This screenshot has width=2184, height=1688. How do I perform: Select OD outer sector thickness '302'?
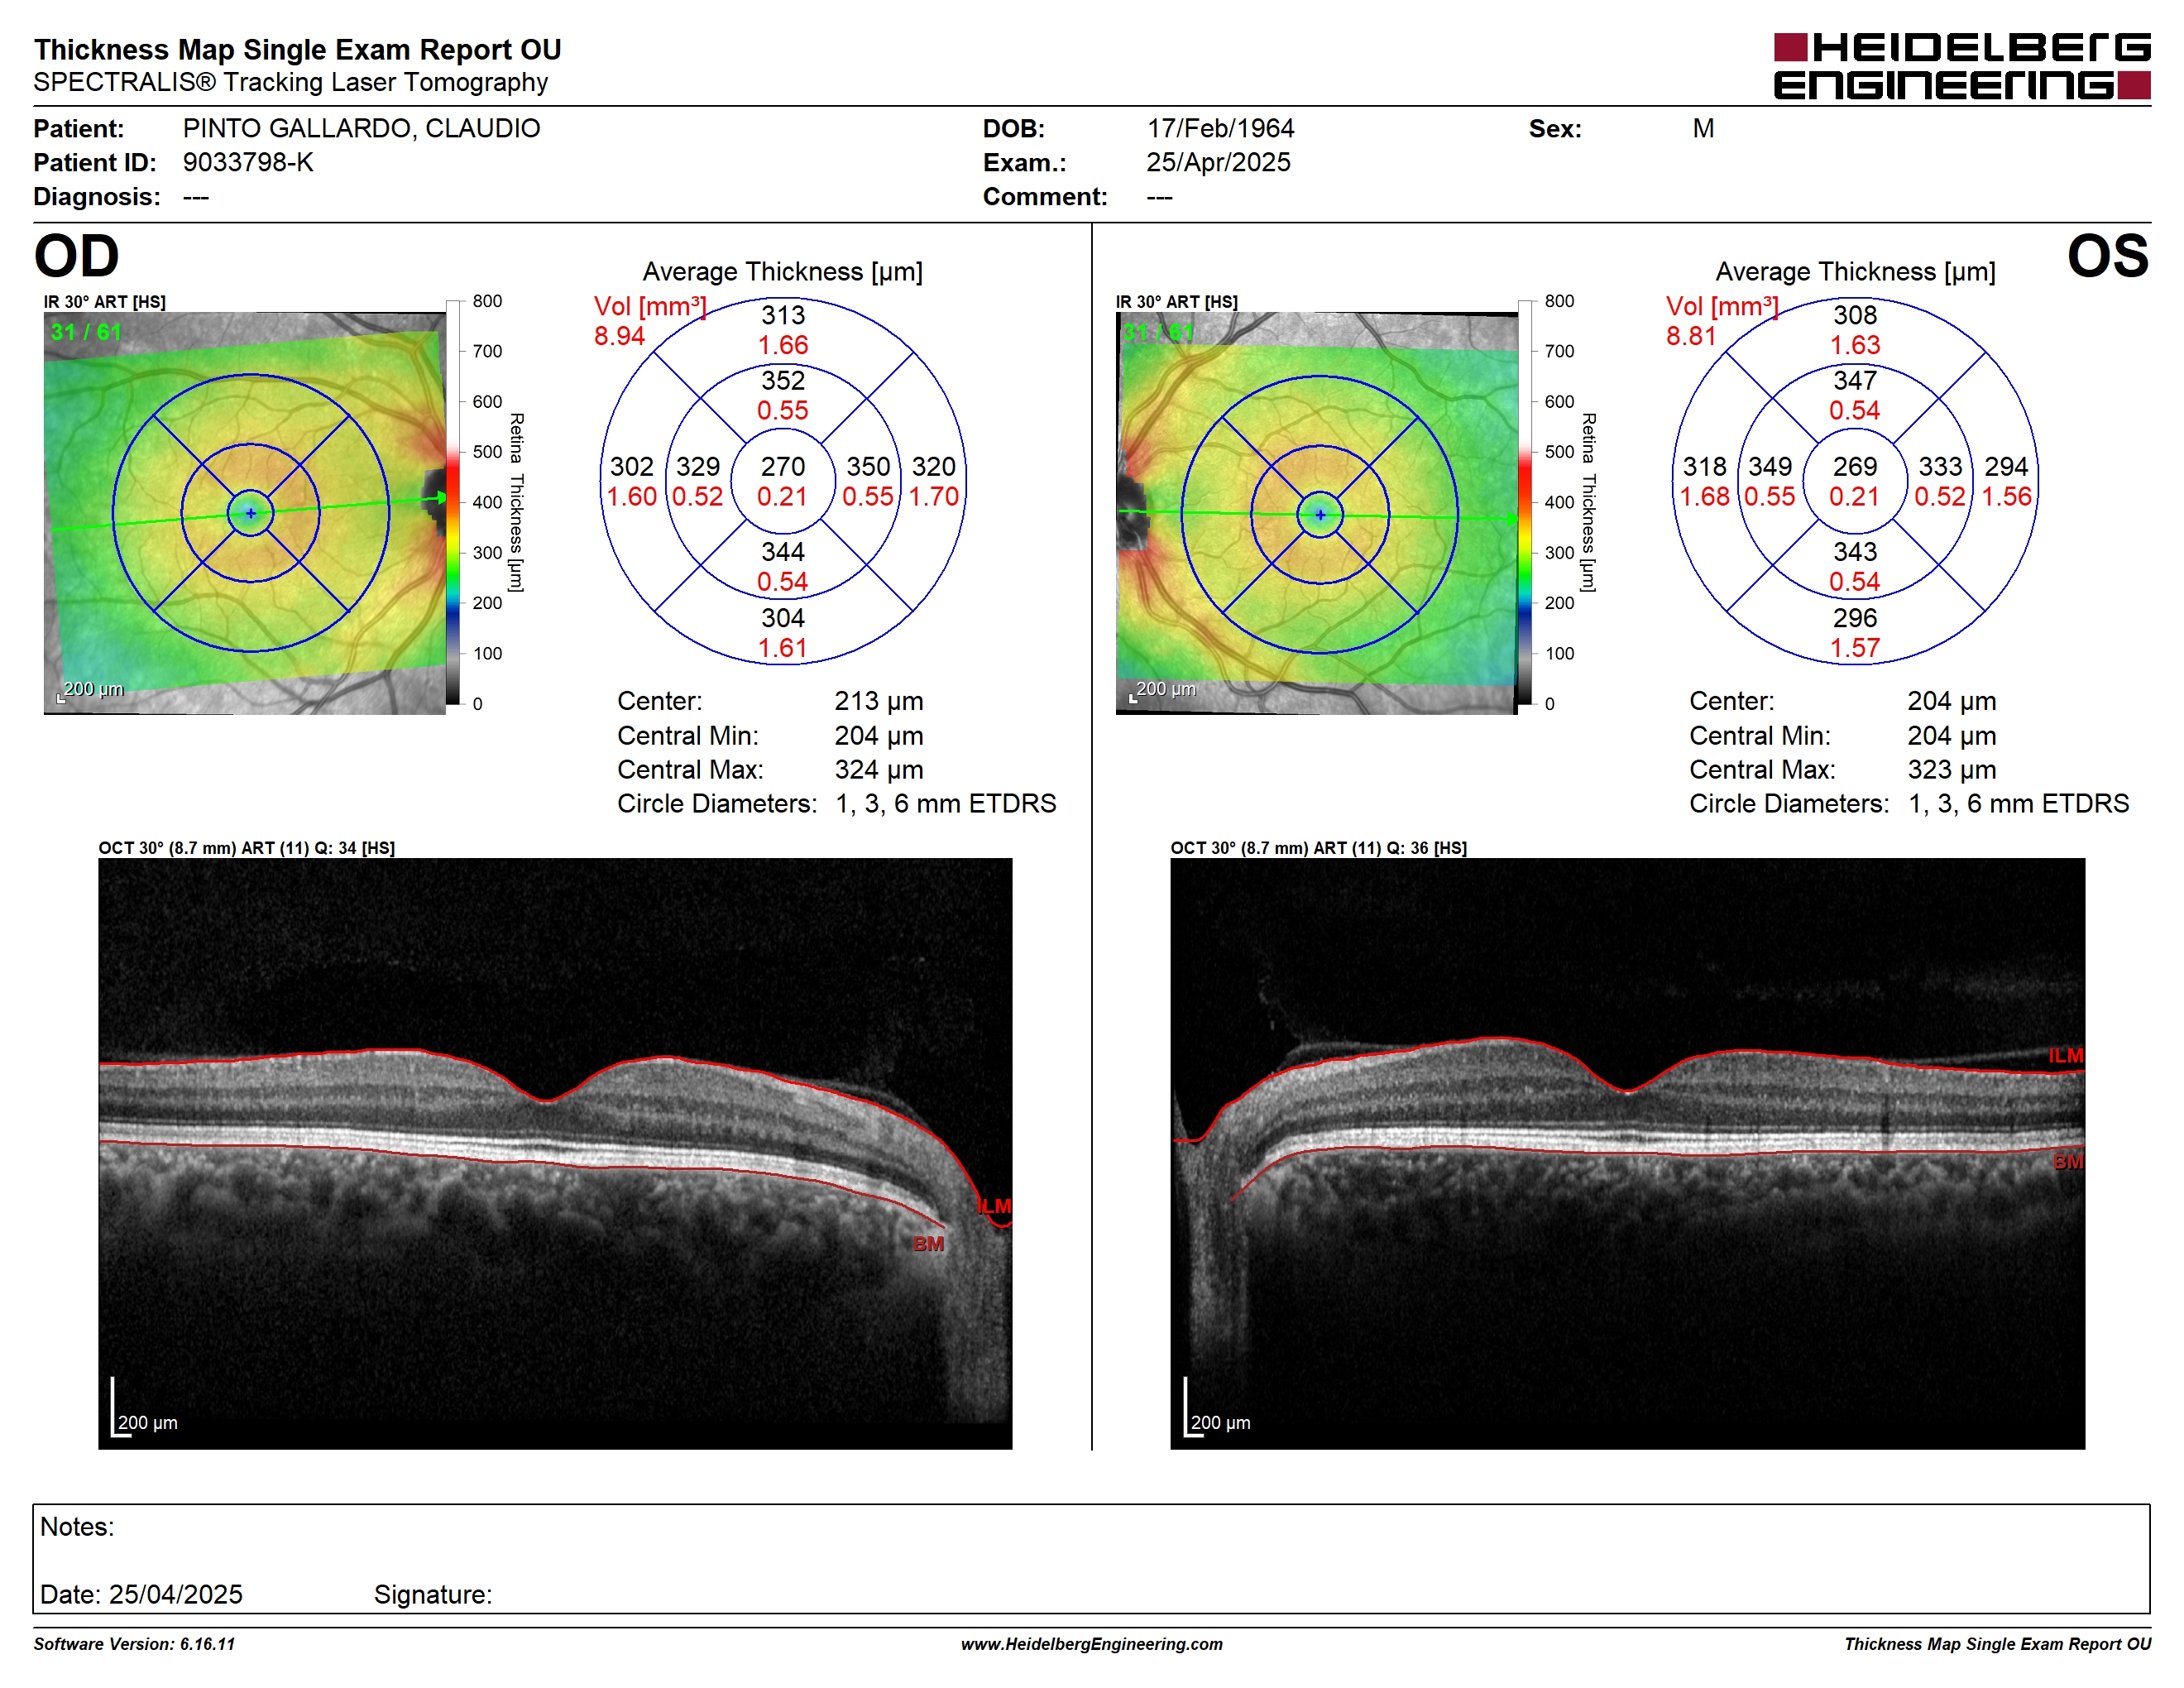click(x=632, y=467)
